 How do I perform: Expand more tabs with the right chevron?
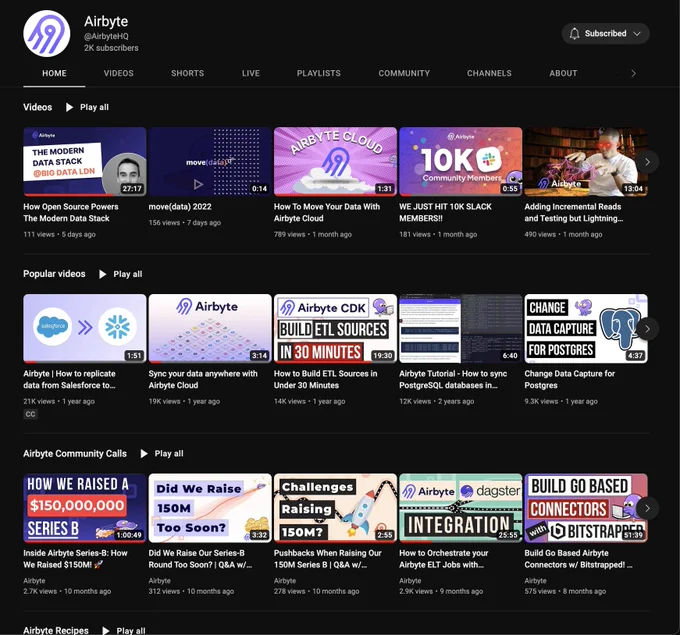click(633, 73)
